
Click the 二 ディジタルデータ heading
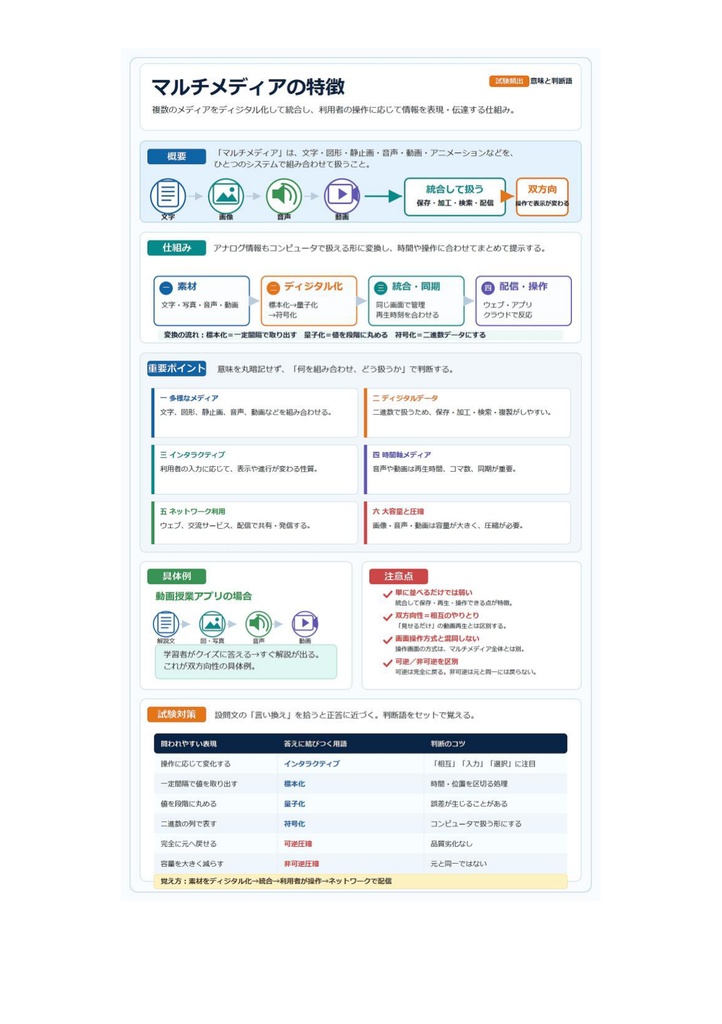pyautogui.click(x=405, y=398)
